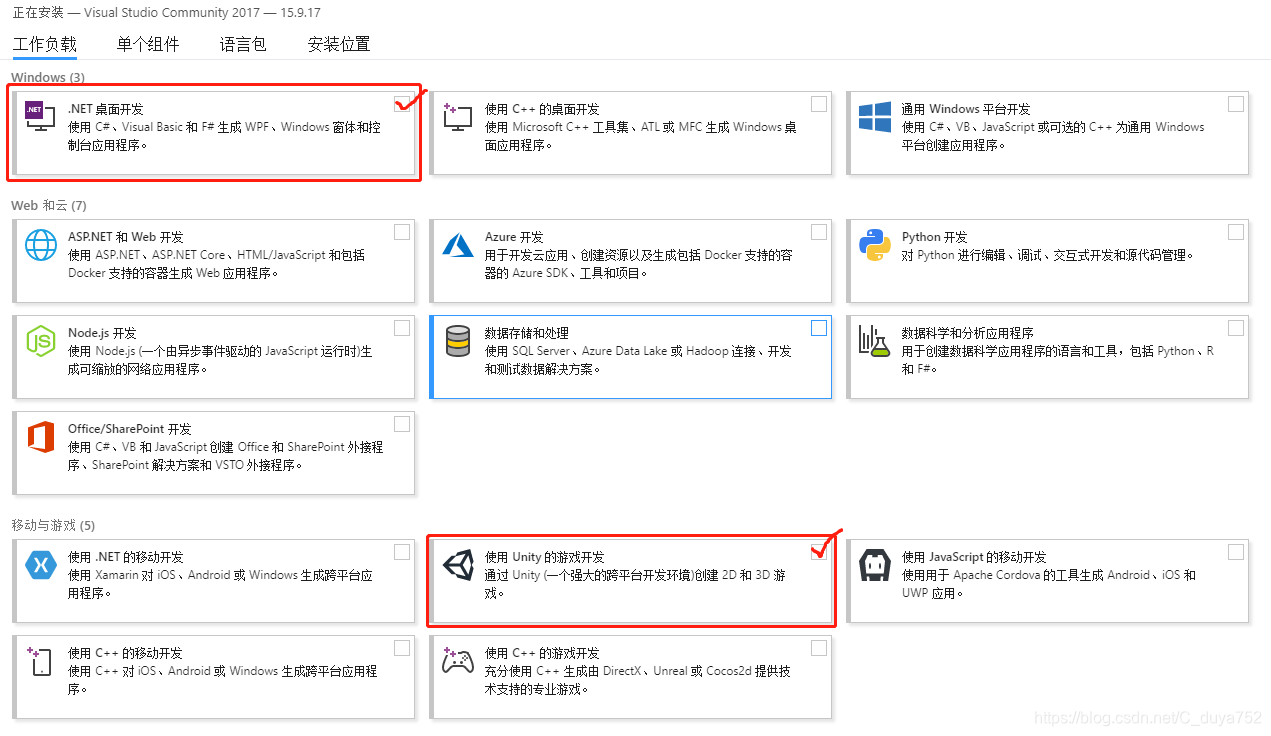1271x736 pixels.
Task: Check the 使用 C++ 的移动开发 checkbox
Action: (402, 648)
